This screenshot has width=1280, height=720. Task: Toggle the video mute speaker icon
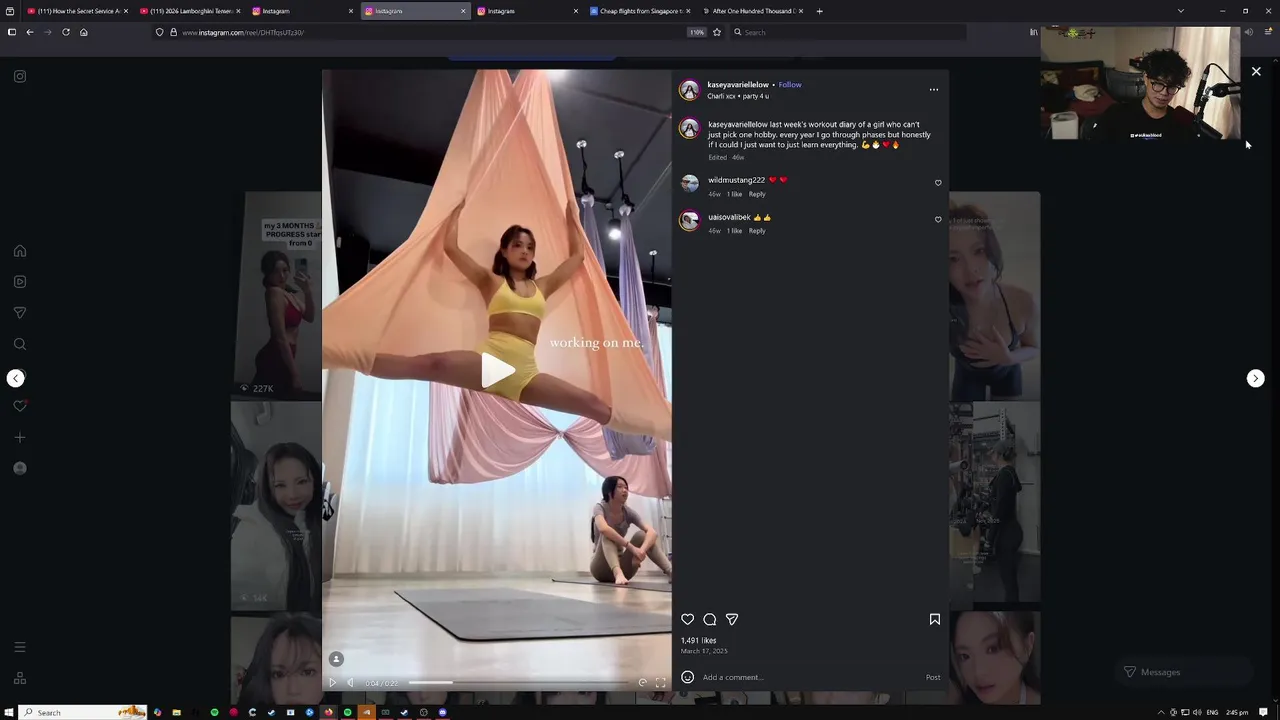350,683
